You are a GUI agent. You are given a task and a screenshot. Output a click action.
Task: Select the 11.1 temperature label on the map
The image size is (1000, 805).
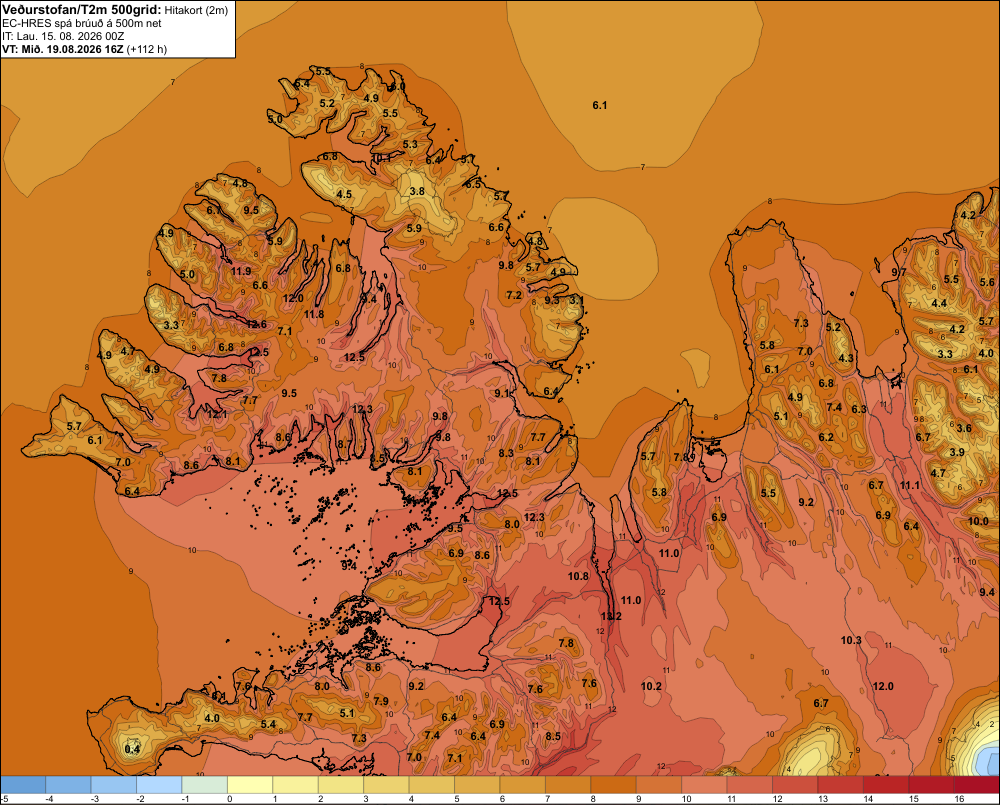[909, 485]
